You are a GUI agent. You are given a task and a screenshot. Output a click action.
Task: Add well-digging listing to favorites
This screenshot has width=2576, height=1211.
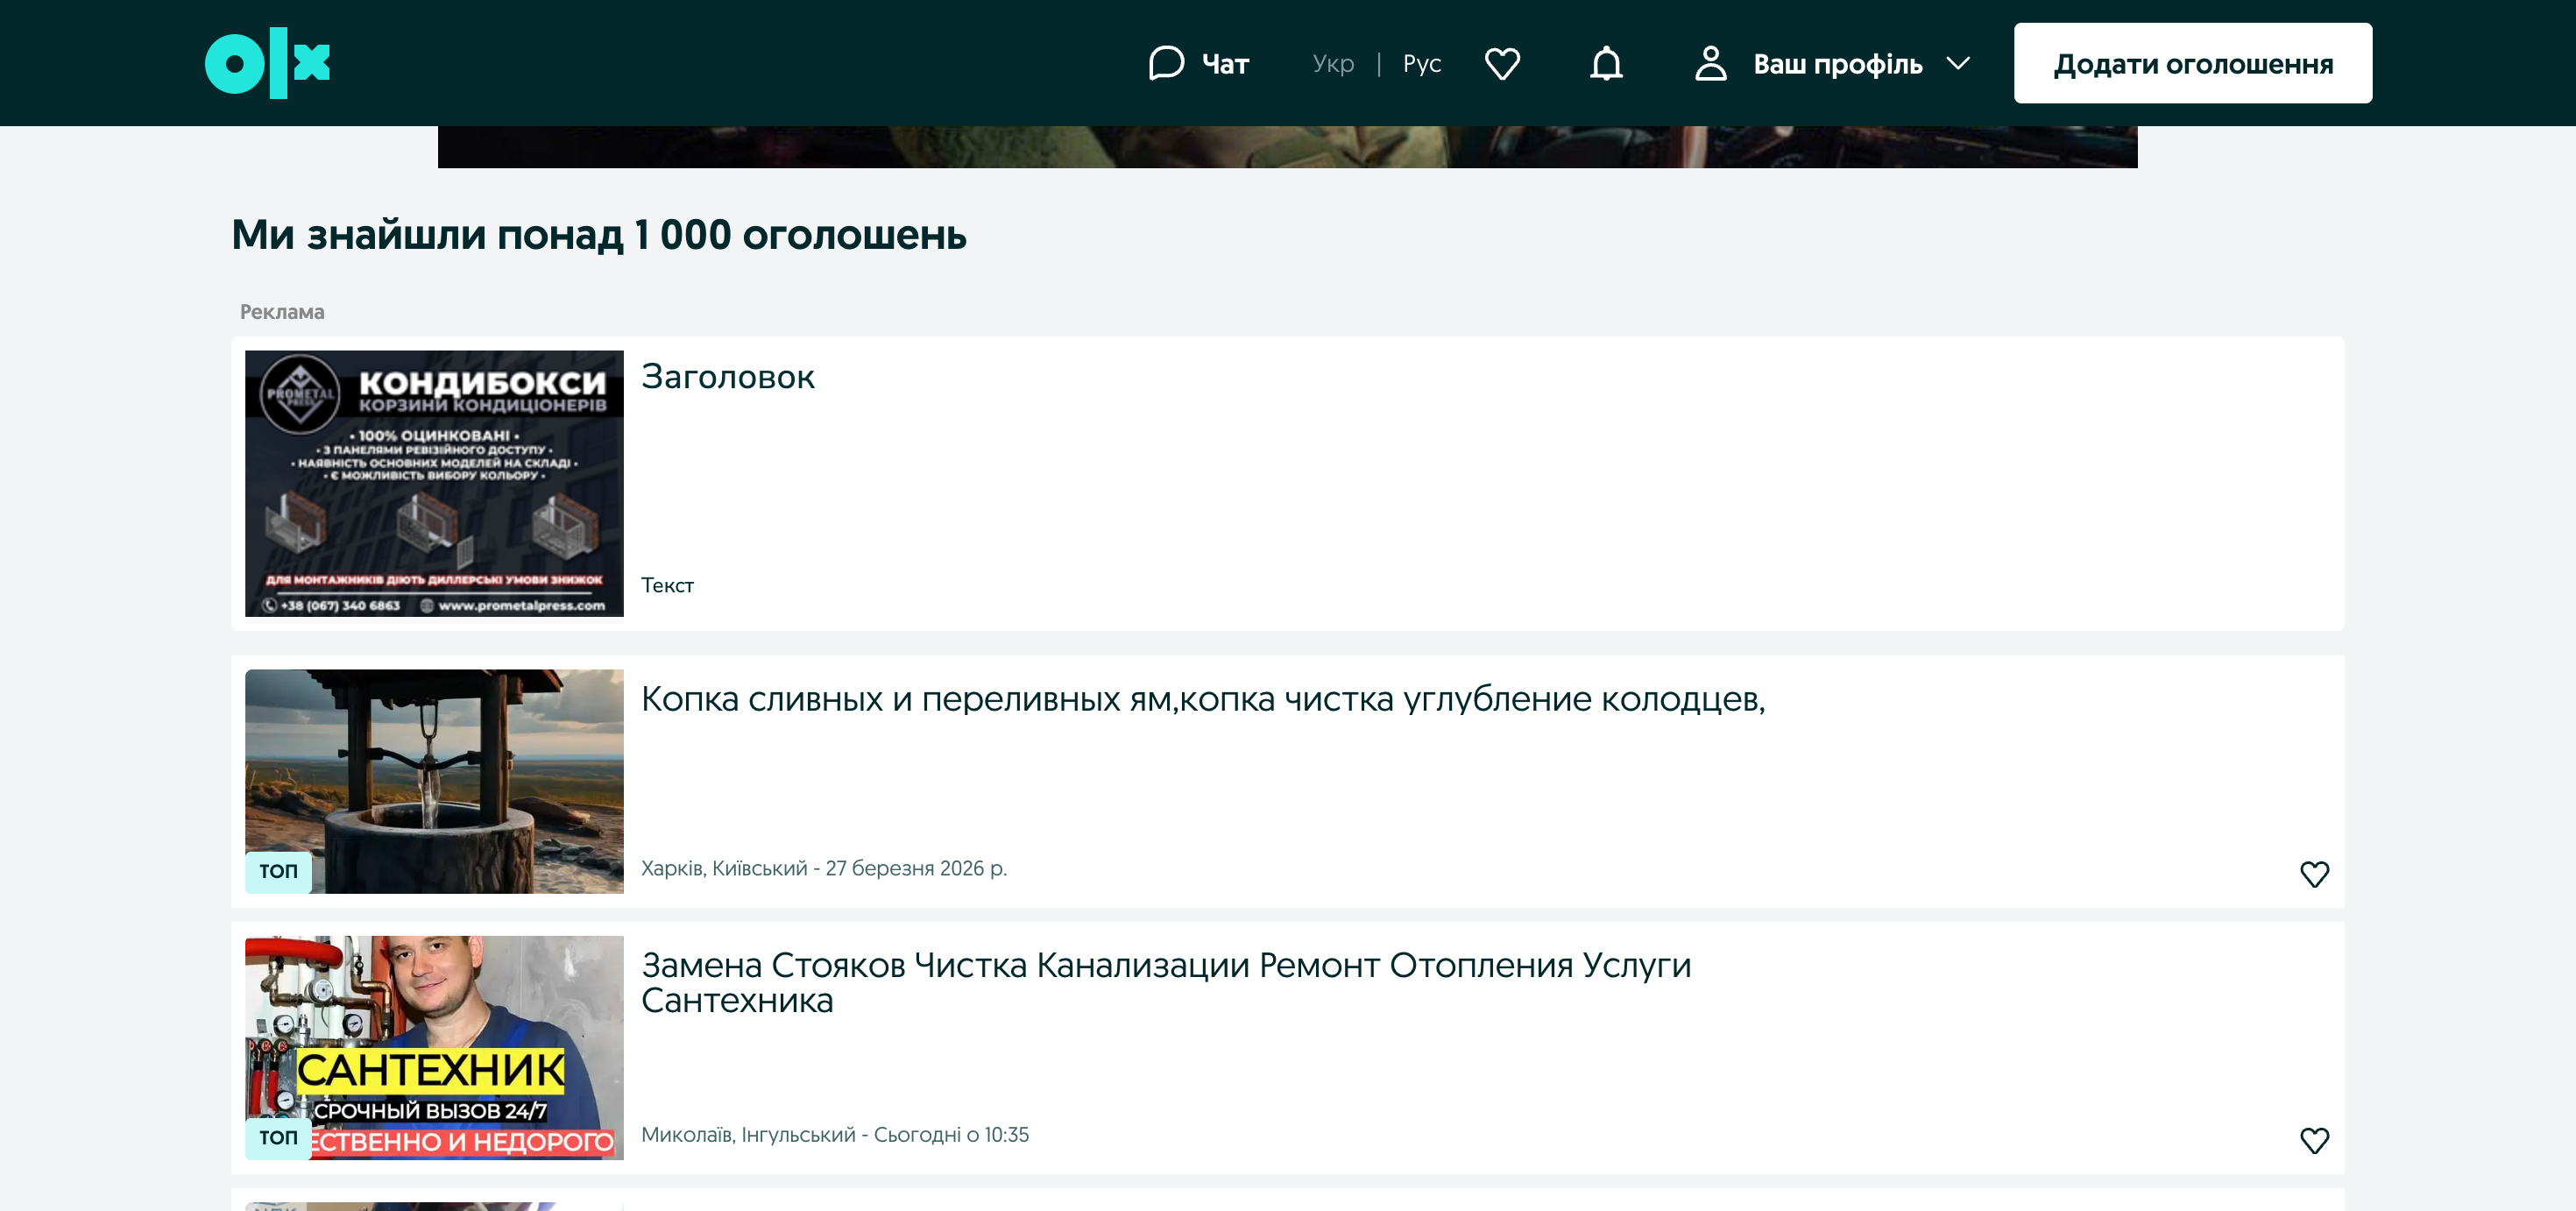point(2314,873)
